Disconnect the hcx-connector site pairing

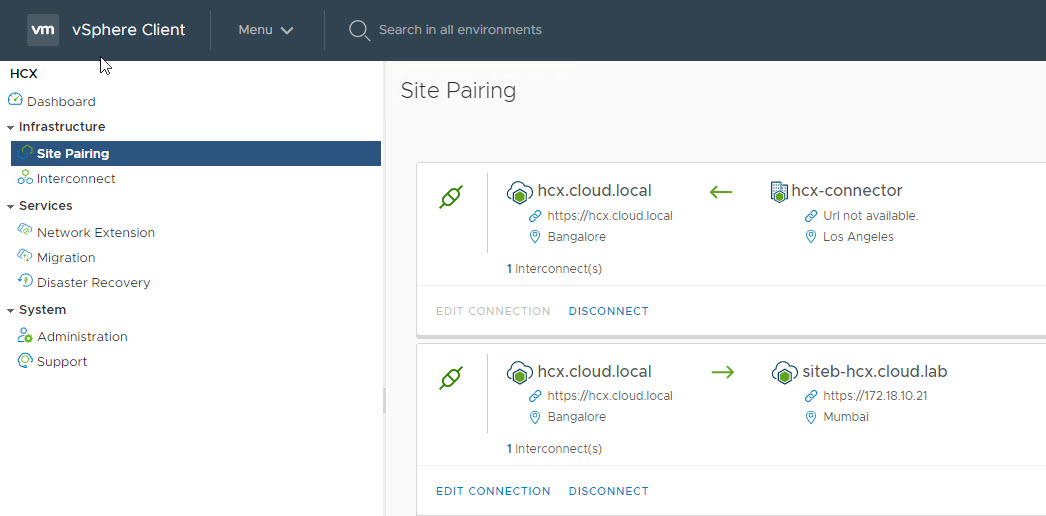pyautogui.click(x=608, y=311)
